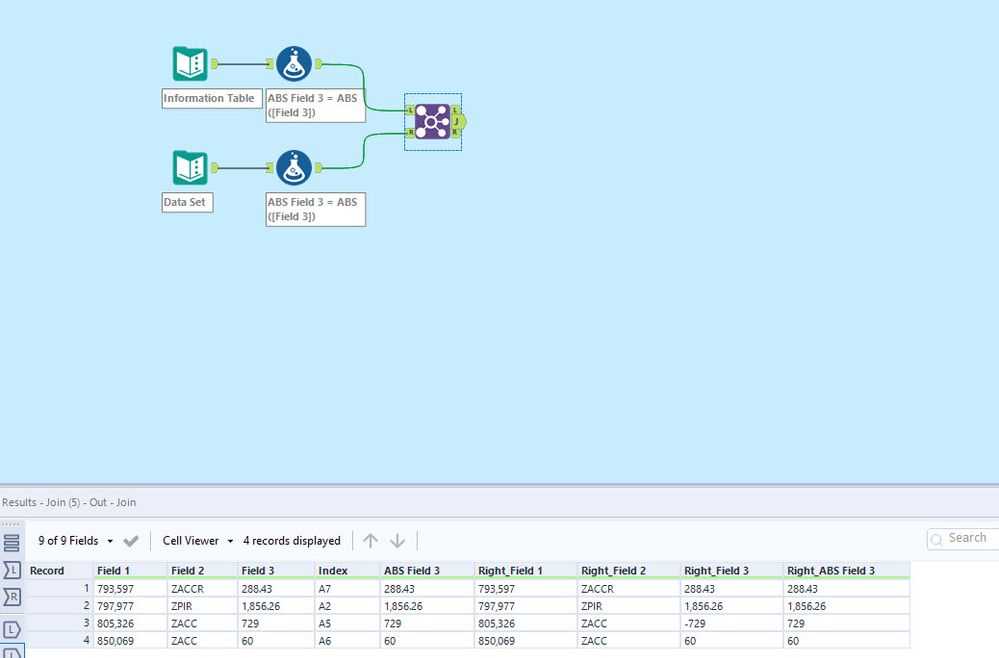The image size is (999, 658).
Task: Click output anchor of Formula after Information Table
Action: [319, 64]
